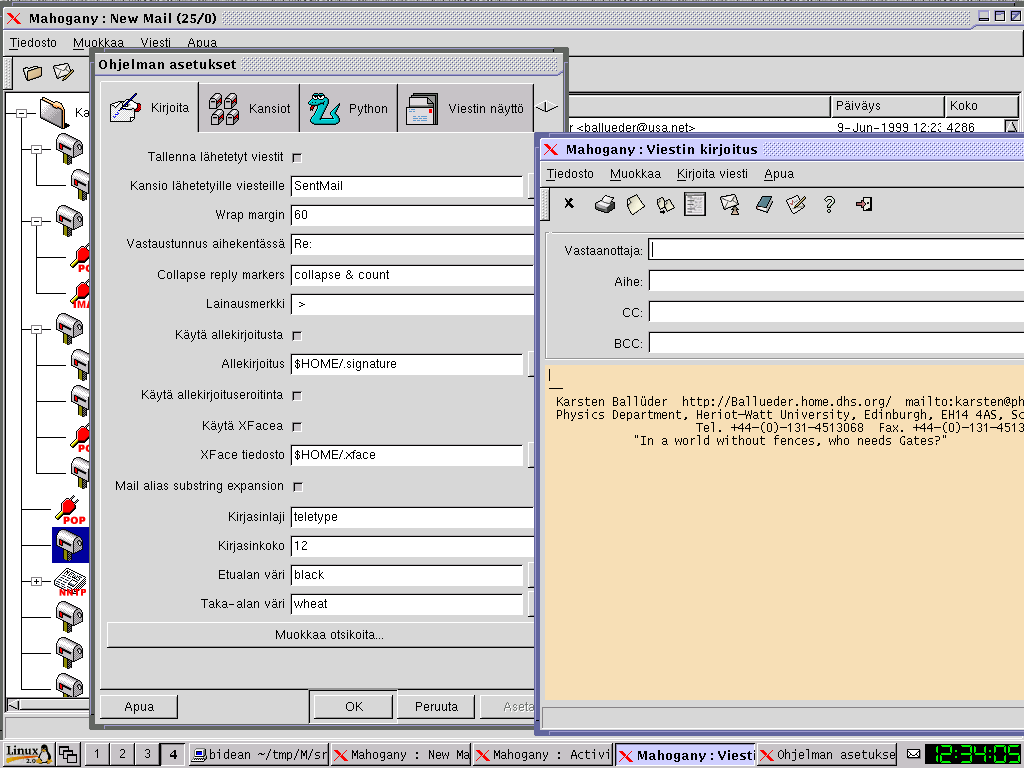
Task: Click Muokkaa otsikoita... button
Action: (321, 635)
